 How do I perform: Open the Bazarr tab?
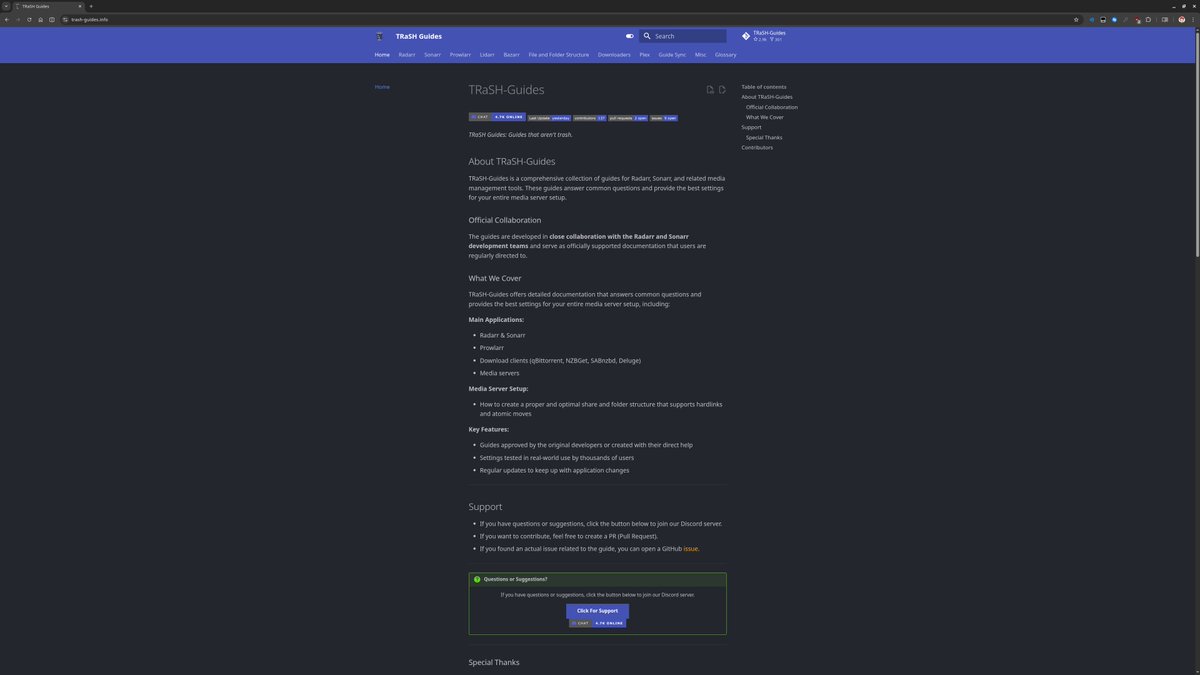511,55
